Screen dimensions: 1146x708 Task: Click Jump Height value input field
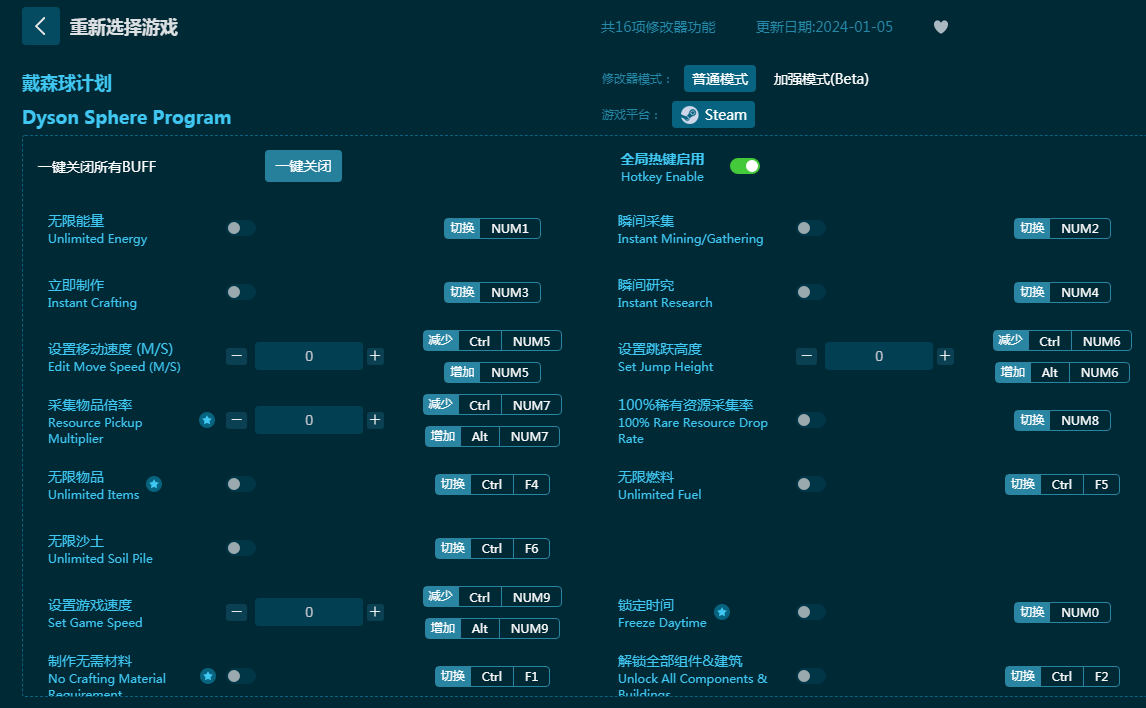[x=879, y=356]
